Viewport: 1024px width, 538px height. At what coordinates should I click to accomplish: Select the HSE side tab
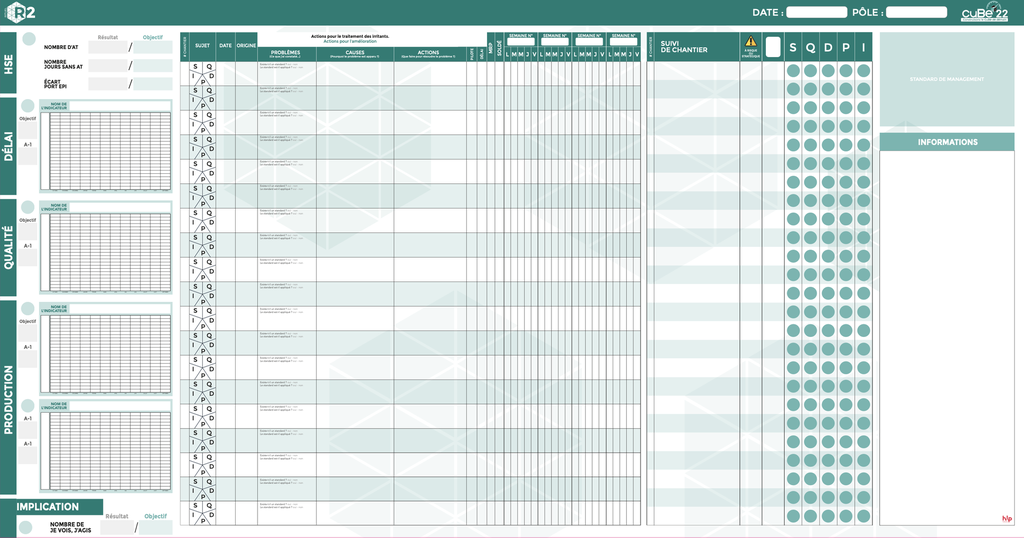(x=8, y=62)
